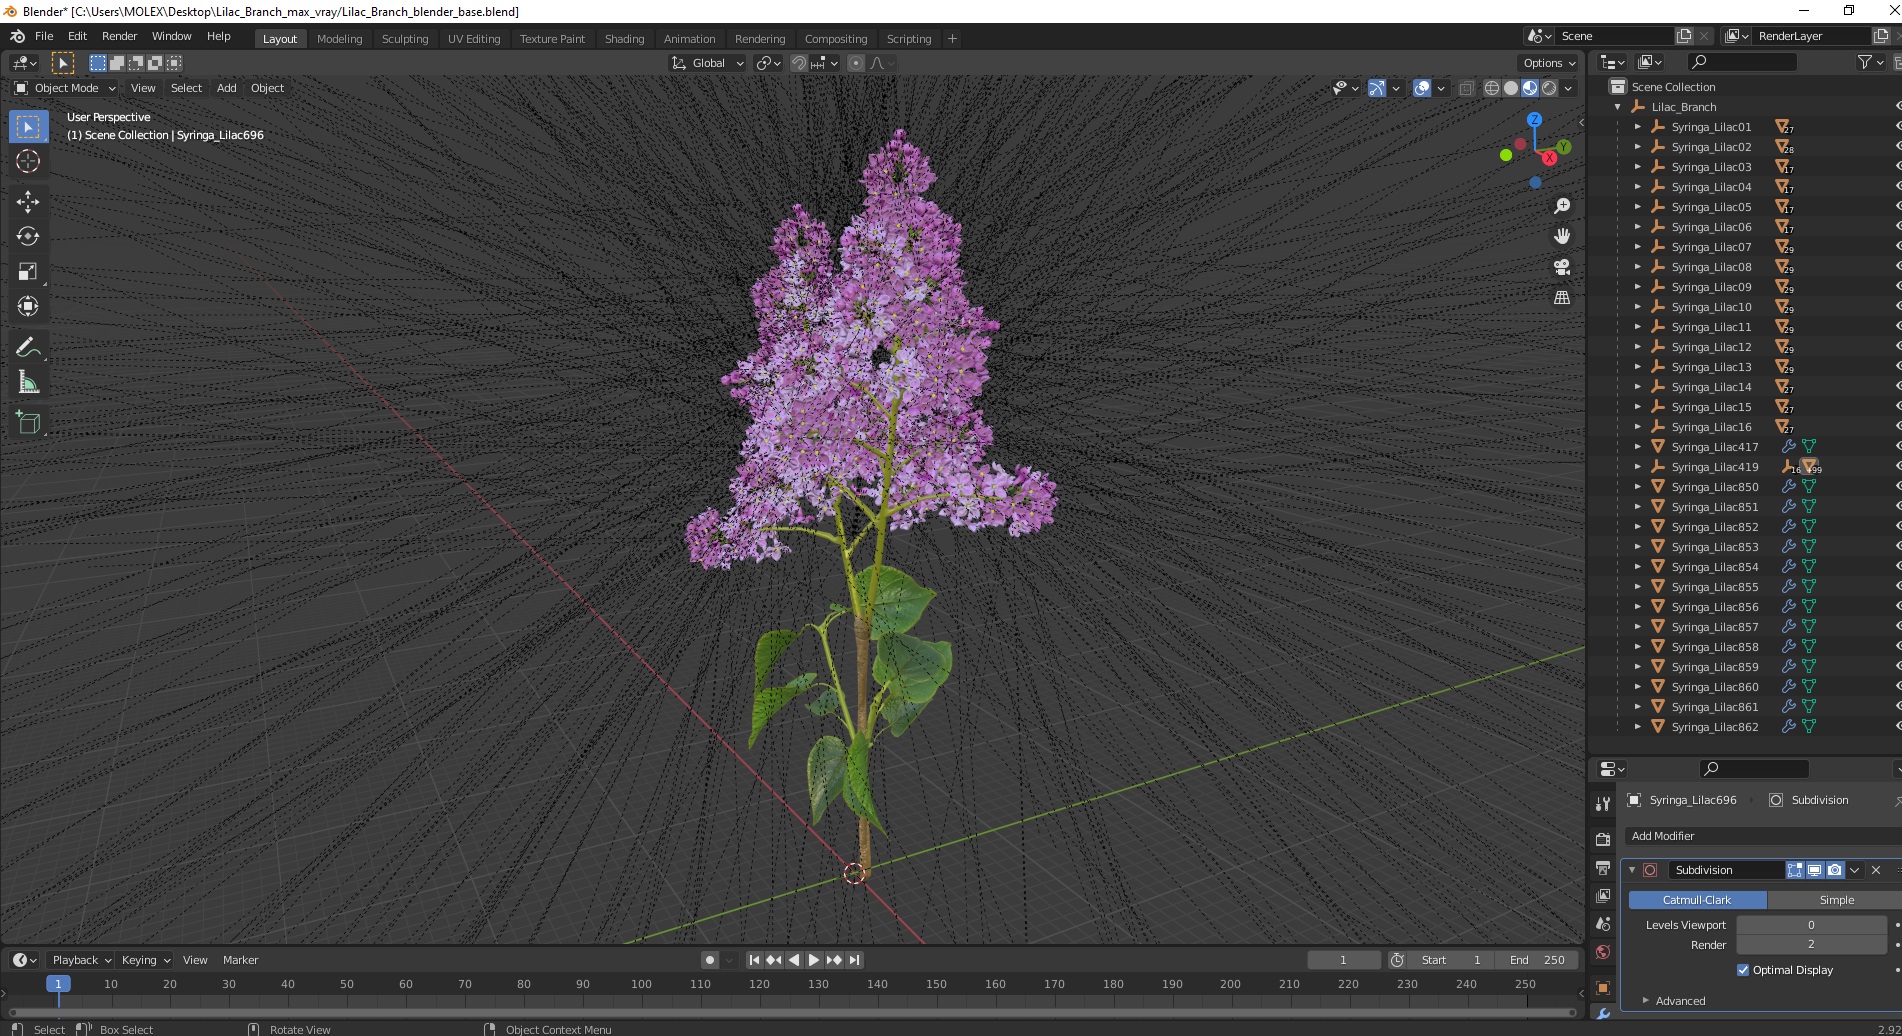Switch to wireframe viewport shading
Screen dimensions: 1902x1036
pyautogui.click(x=1492, y=88)
